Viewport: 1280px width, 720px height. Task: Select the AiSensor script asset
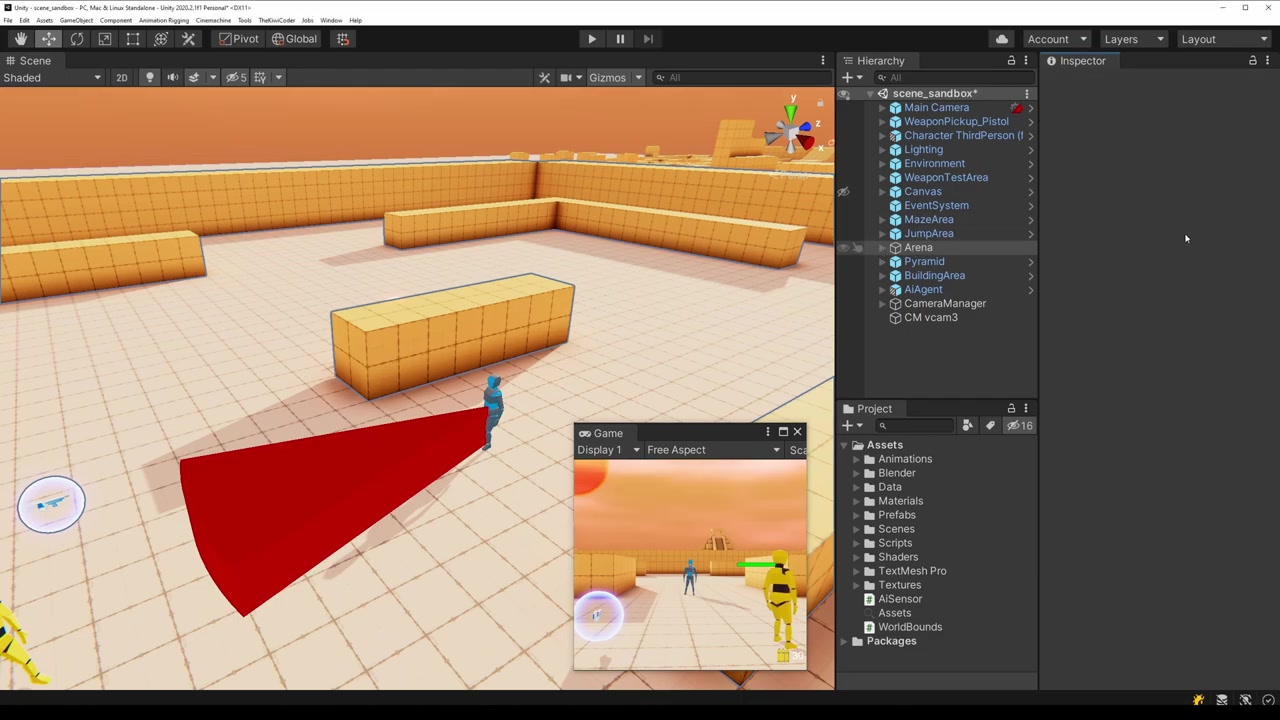[899, 599]
